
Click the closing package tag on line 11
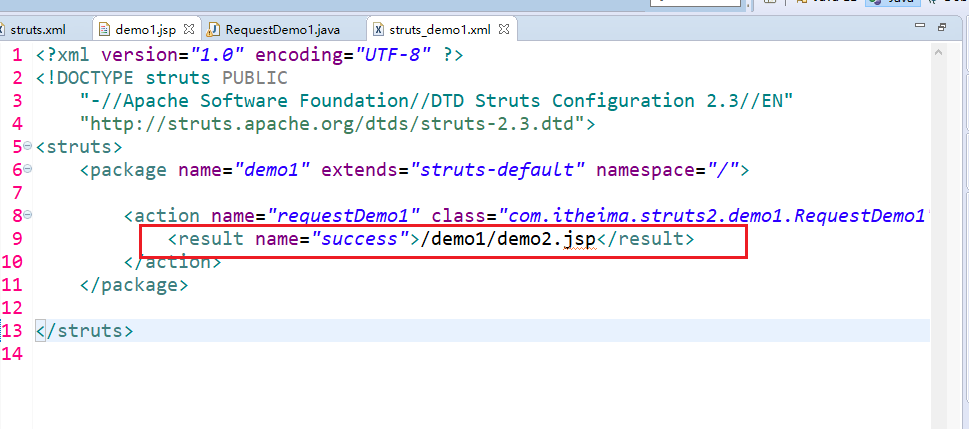tap(134, 285)
